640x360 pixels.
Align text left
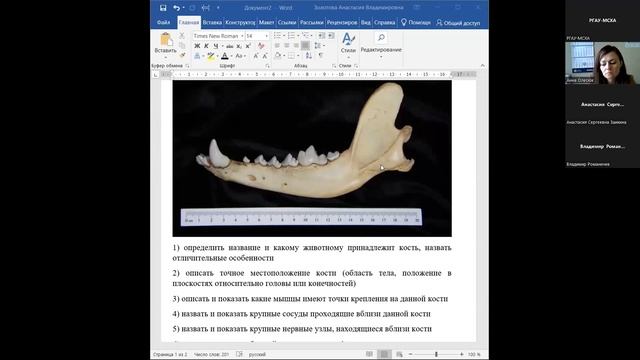[x=278, y=46]
